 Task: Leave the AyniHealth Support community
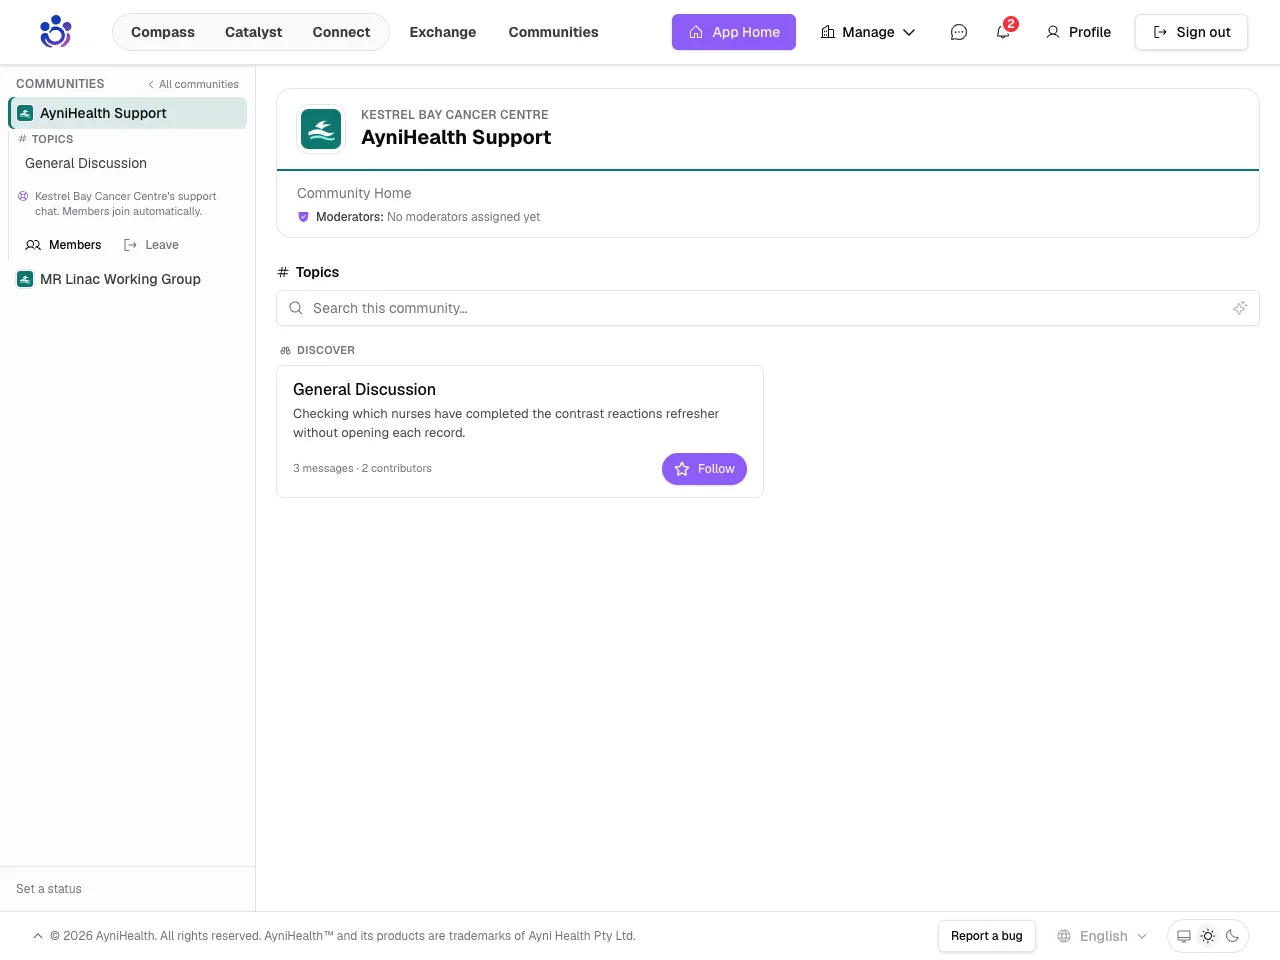click(151, 245)
